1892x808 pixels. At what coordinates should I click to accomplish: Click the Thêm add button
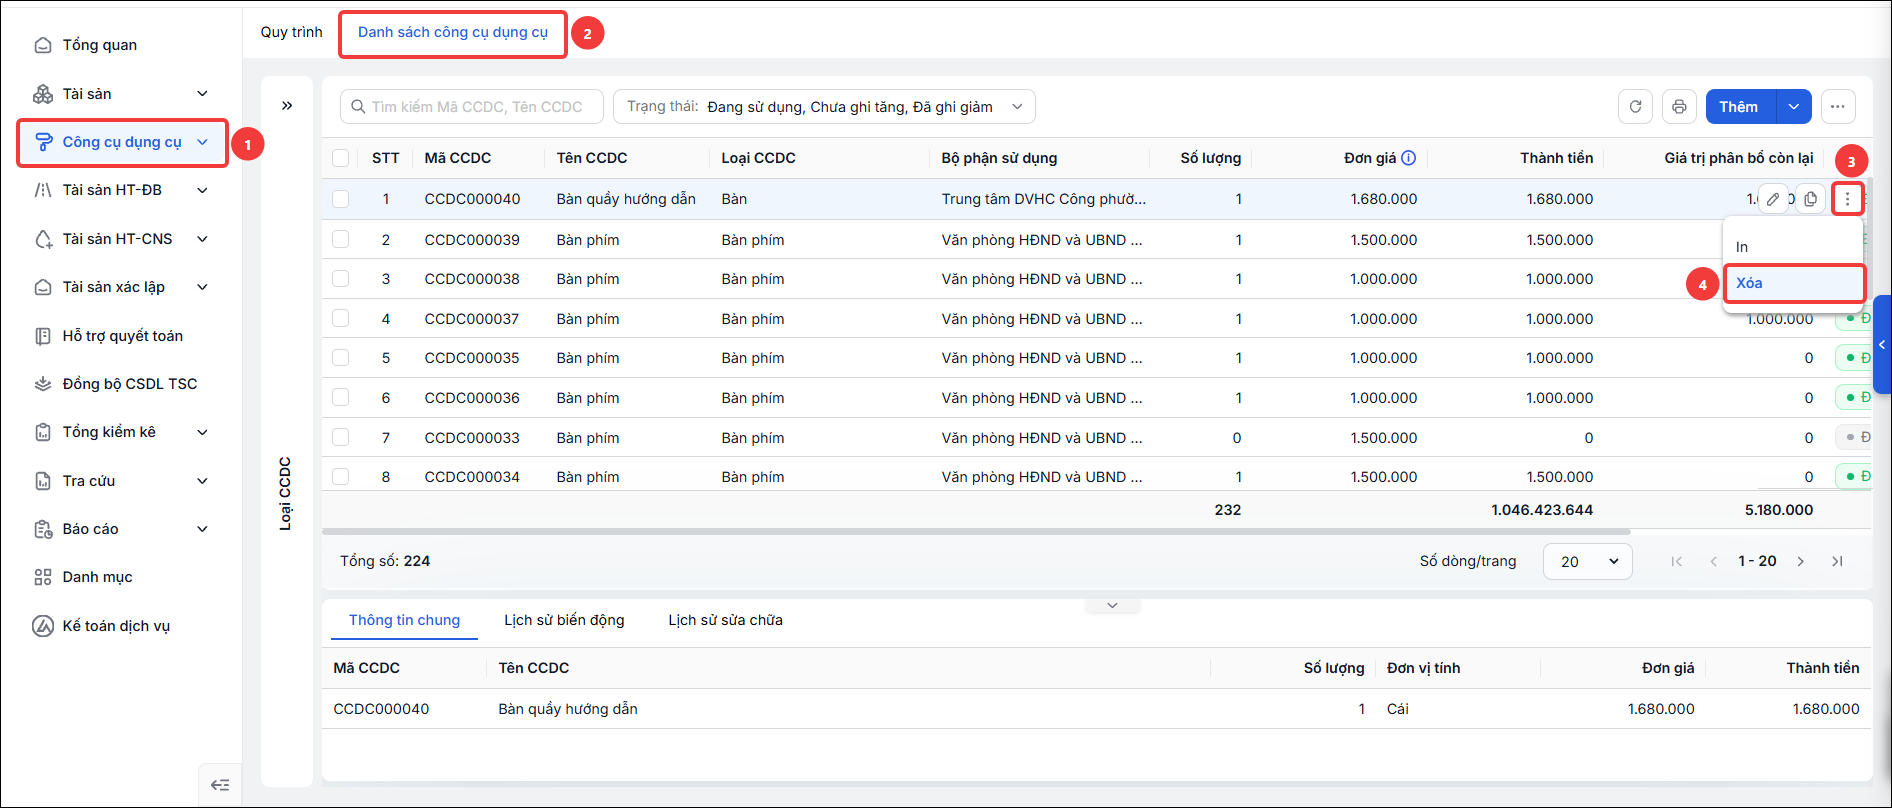pyautogui.click(x=1741, y=107)
